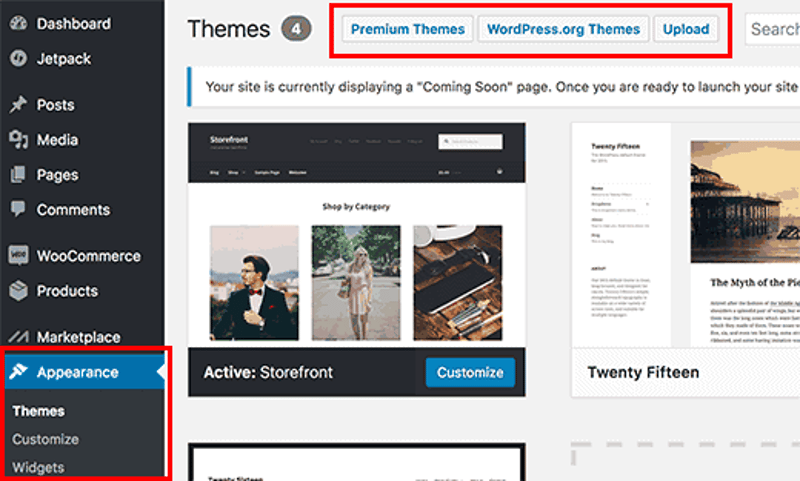Select the Twenty Fifteen theme preview
800x481 pixels.
(x=686, y=235)
